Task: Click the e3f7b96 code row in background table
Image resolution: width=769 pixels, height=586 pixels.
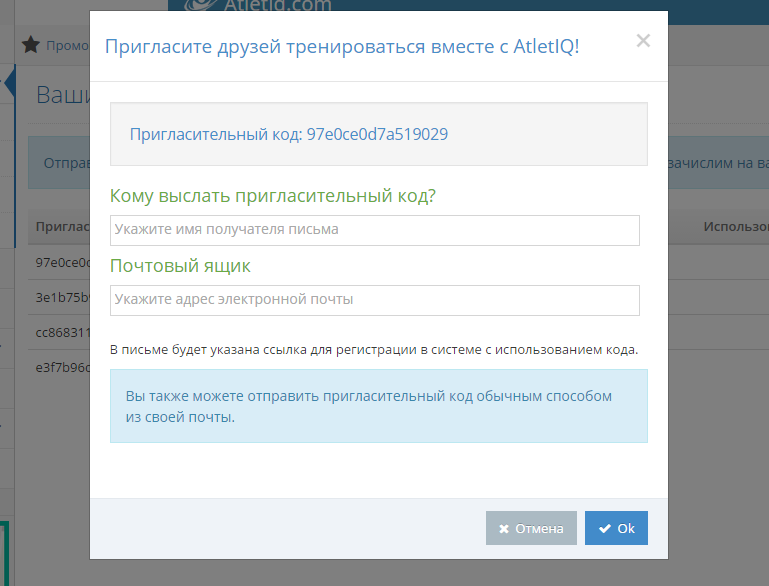Action: [x=62, y=367]
